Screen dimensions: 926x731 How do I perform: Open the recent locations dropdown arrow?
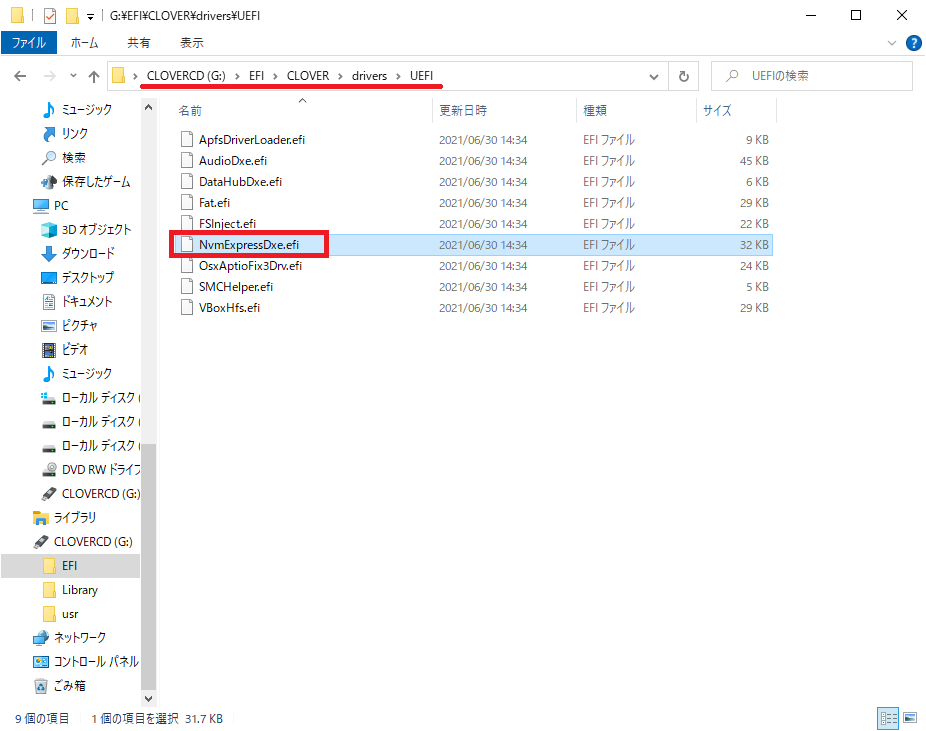(73, 76)
